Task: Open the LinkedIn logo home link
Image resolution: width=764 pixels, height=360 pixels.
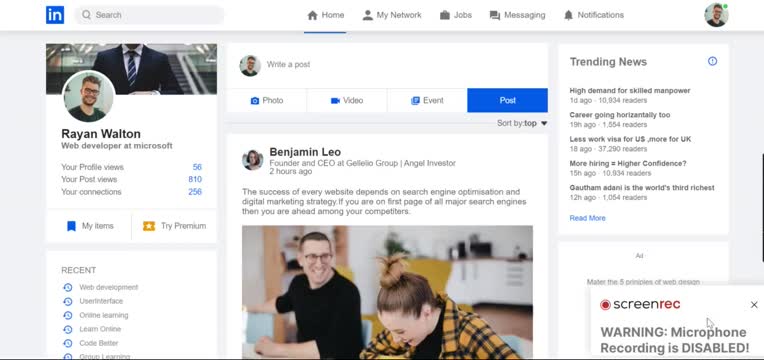Action: click(55, 15)
